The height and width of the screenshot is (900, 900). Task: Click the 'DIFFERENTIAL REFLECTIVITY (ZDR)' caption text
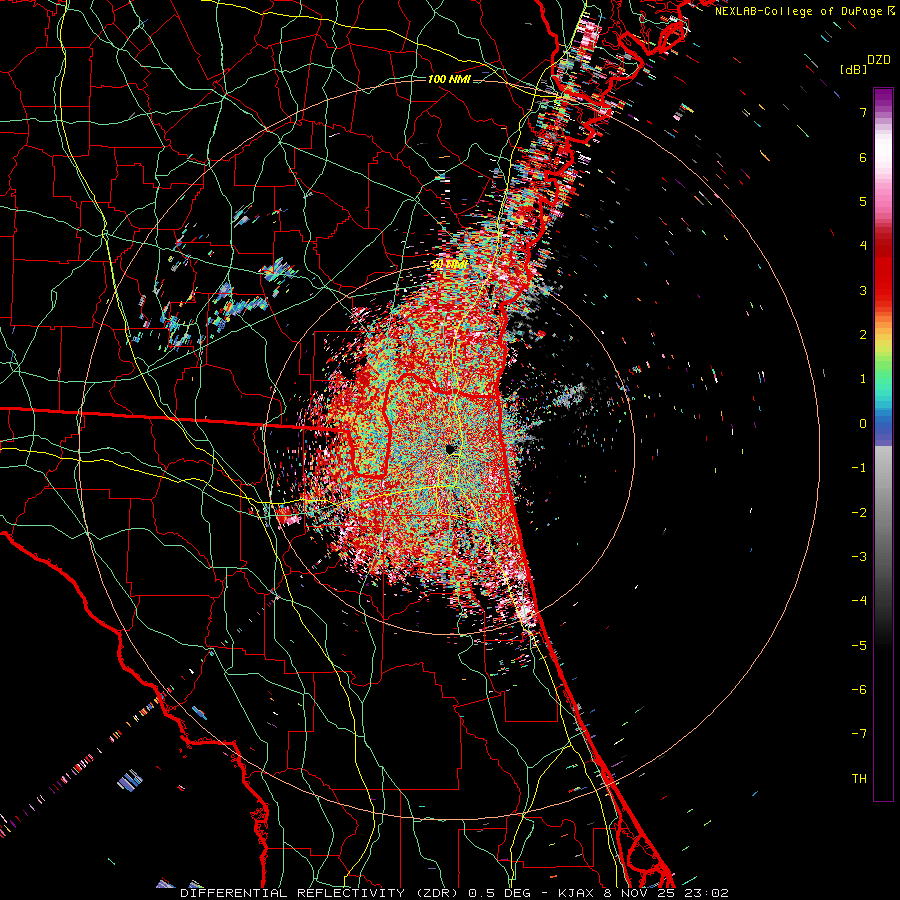click(319, 893)
